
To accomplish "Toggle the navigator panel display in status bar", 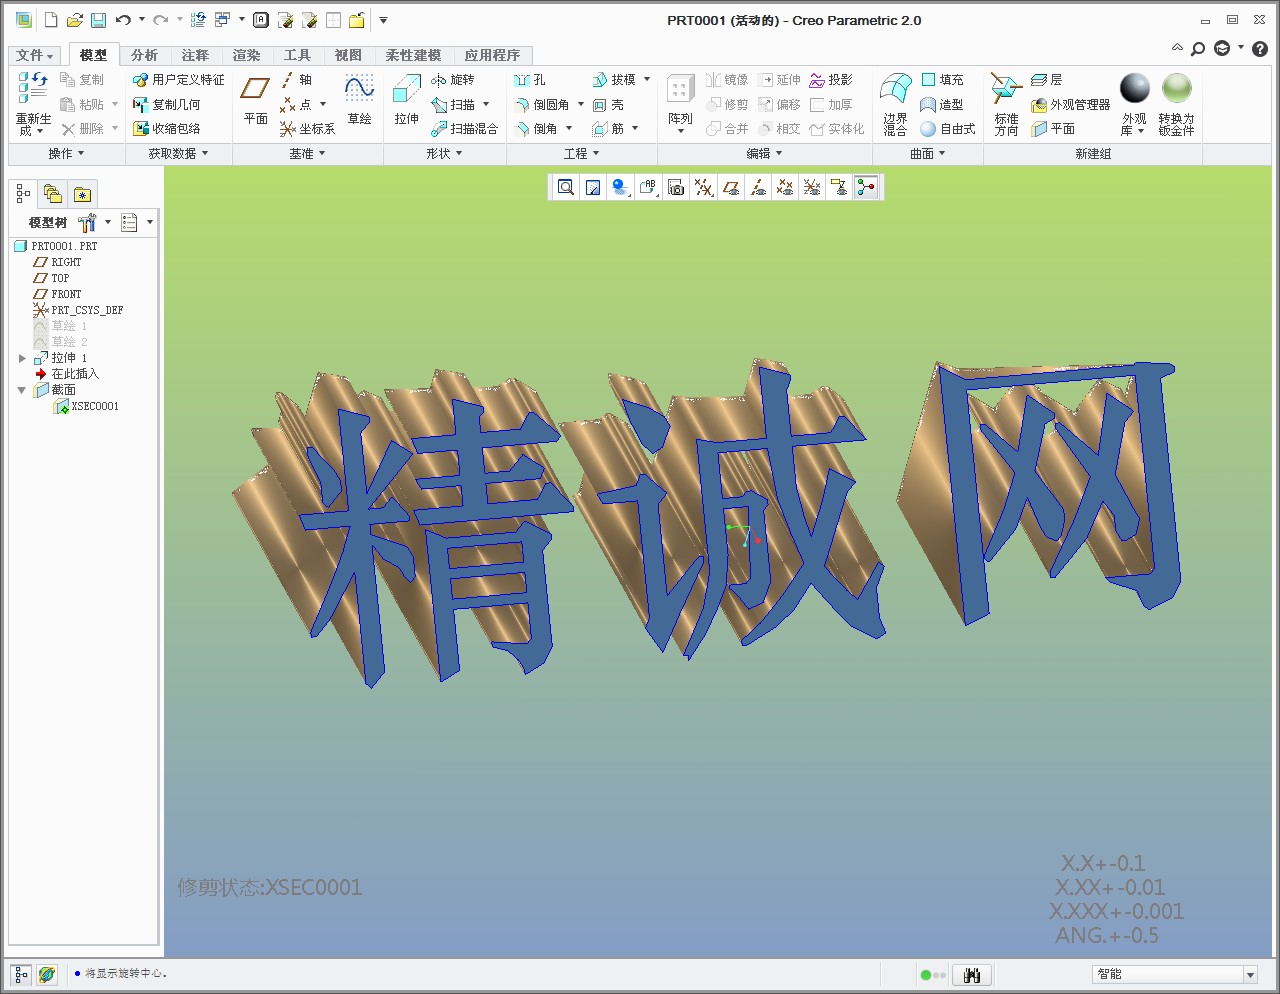I will click(x=21, y=974).
